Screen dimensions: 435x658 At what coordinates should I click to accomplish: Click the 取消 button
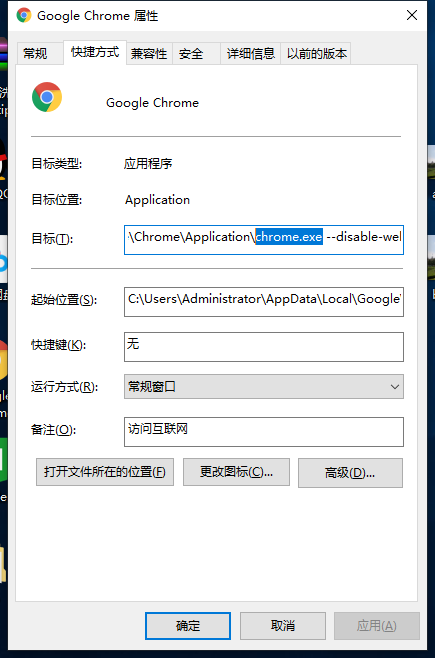point(283,626)
